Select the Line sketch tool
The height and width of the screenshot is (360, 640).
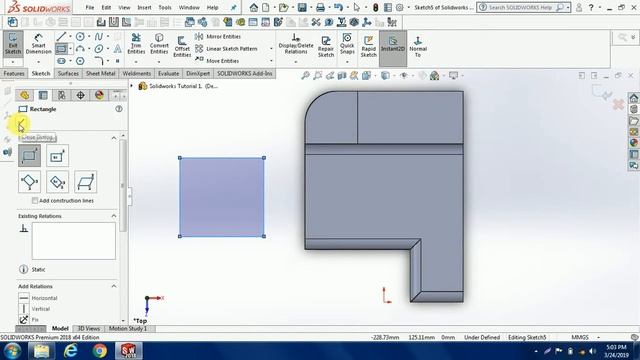(61, 37)
